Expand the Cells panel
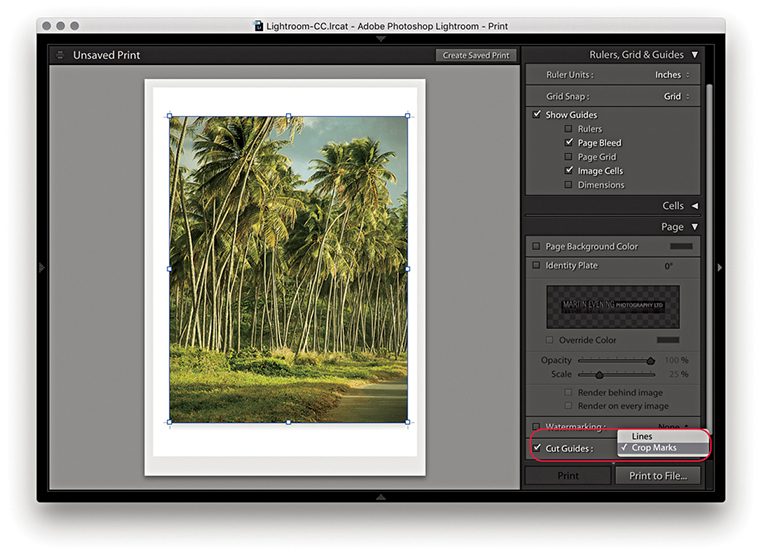Screen dimensions: 762x554 694,206
